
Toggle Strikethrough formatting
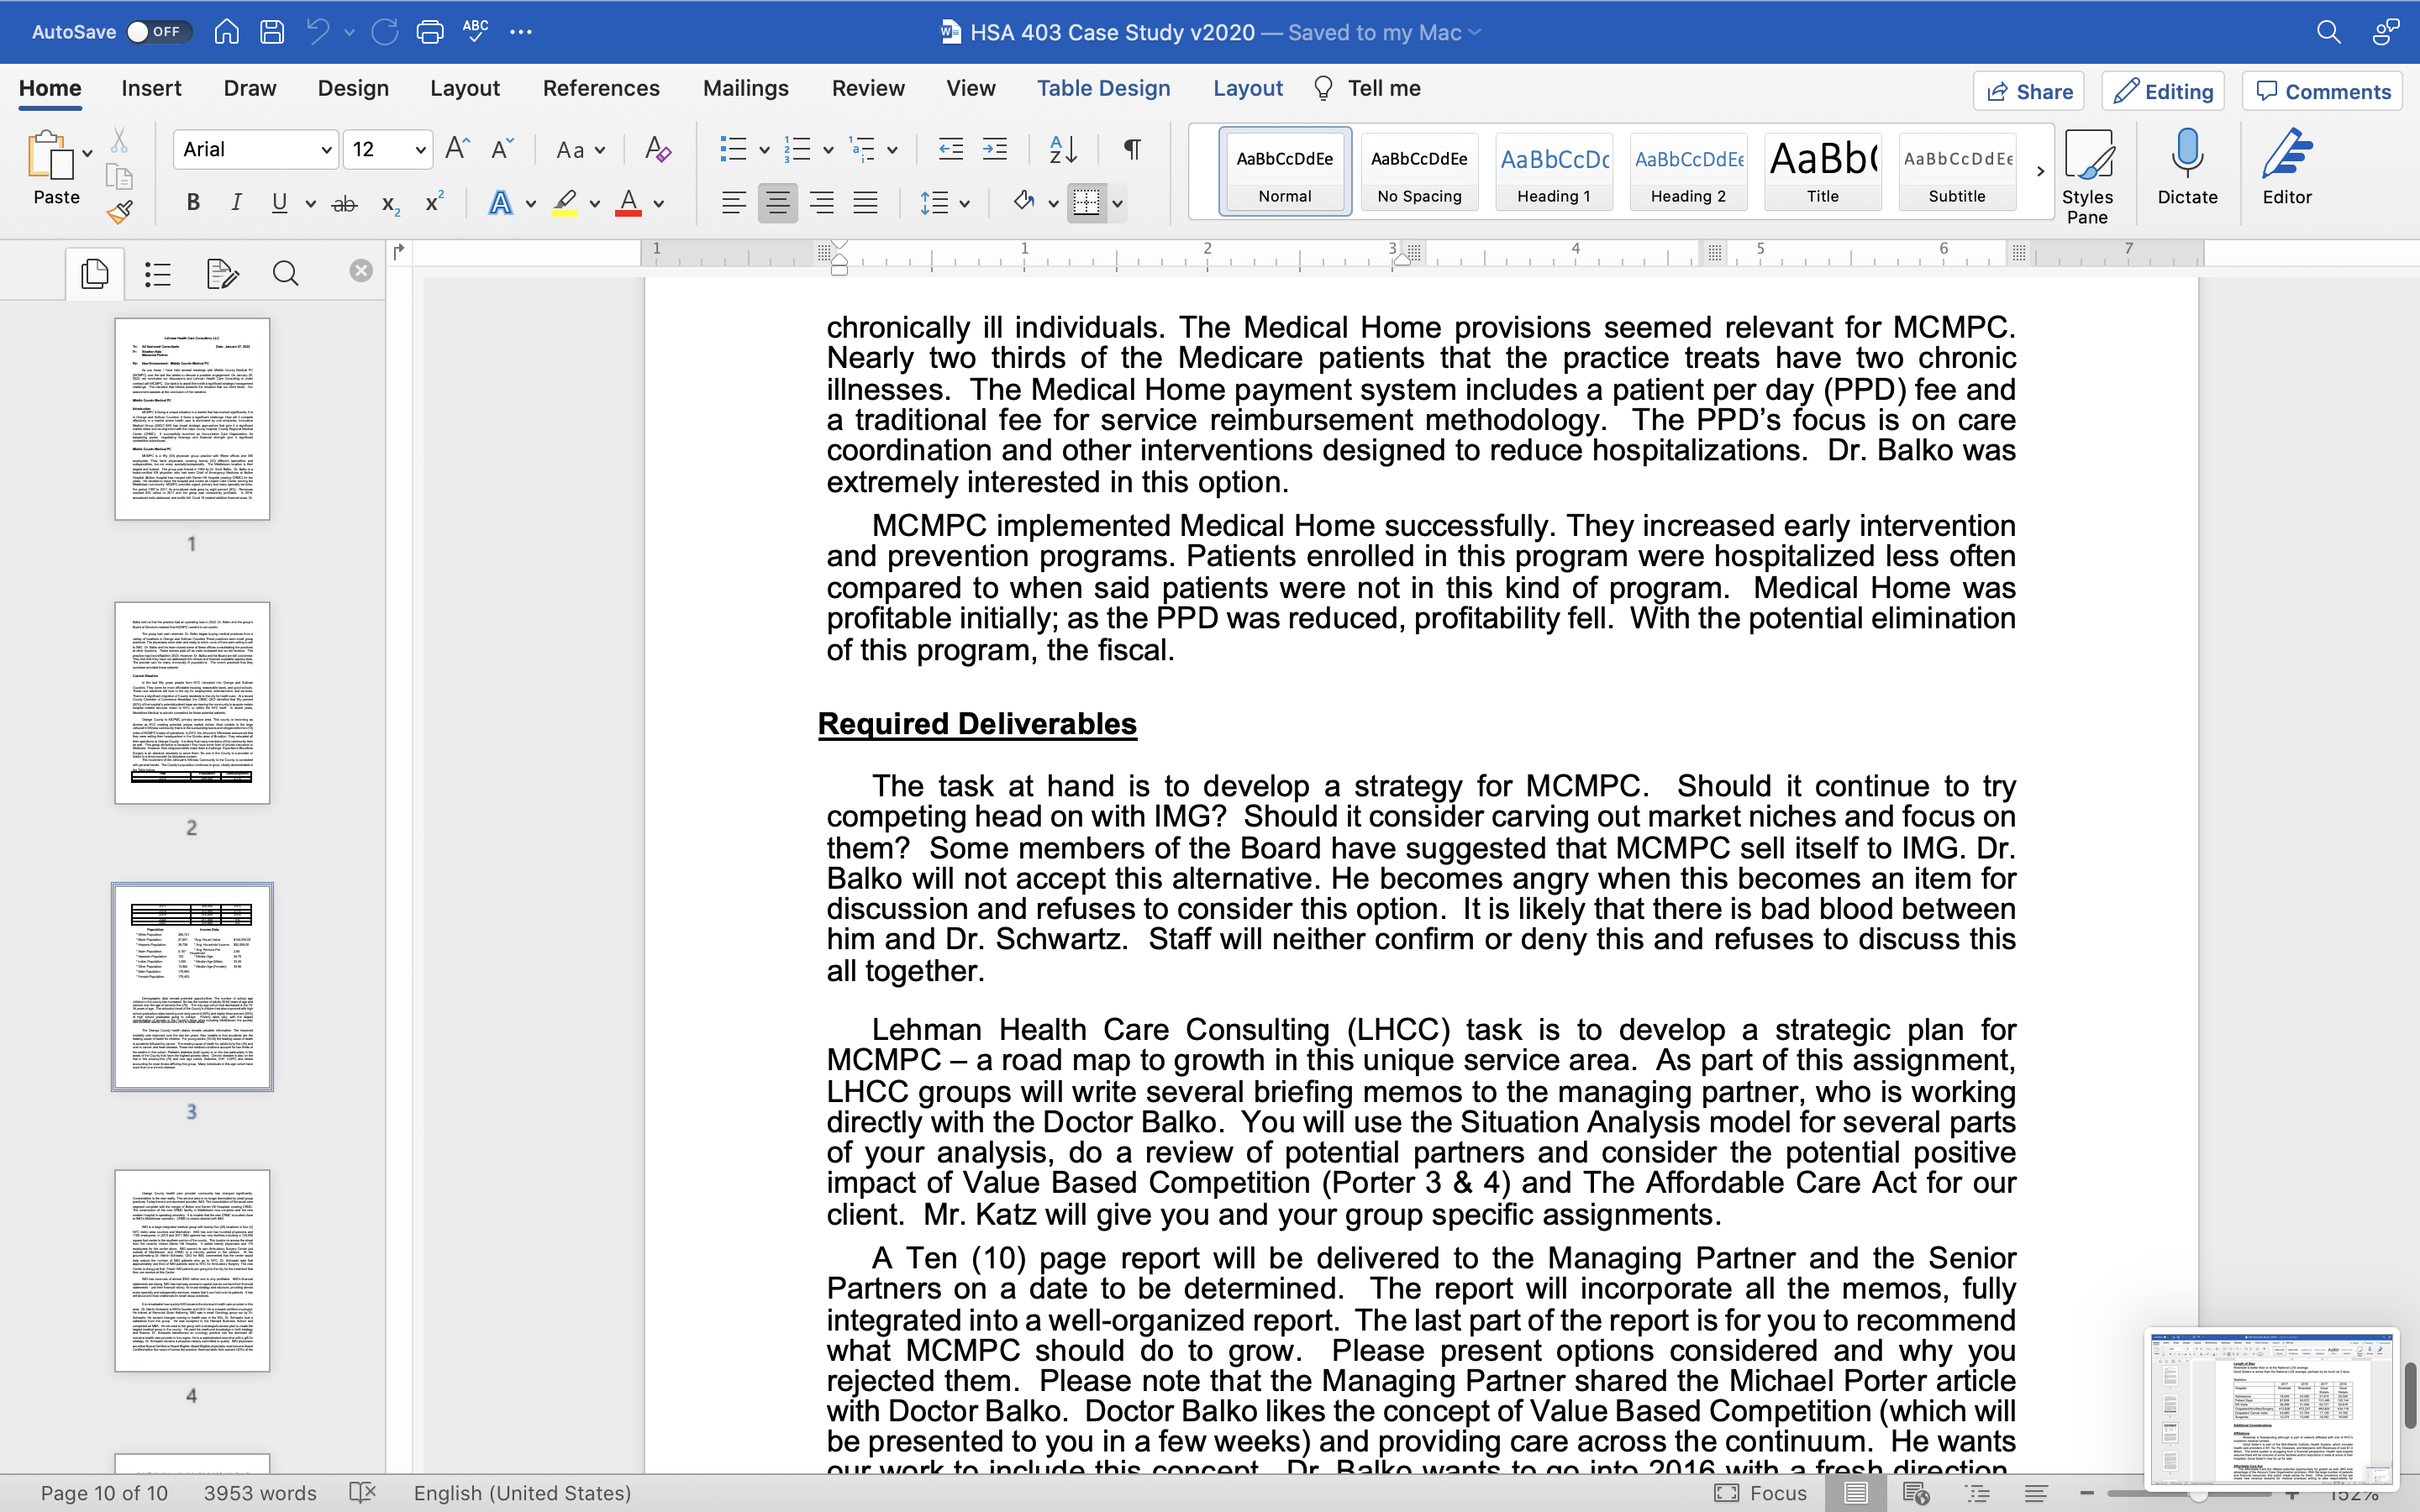[345, 204]
